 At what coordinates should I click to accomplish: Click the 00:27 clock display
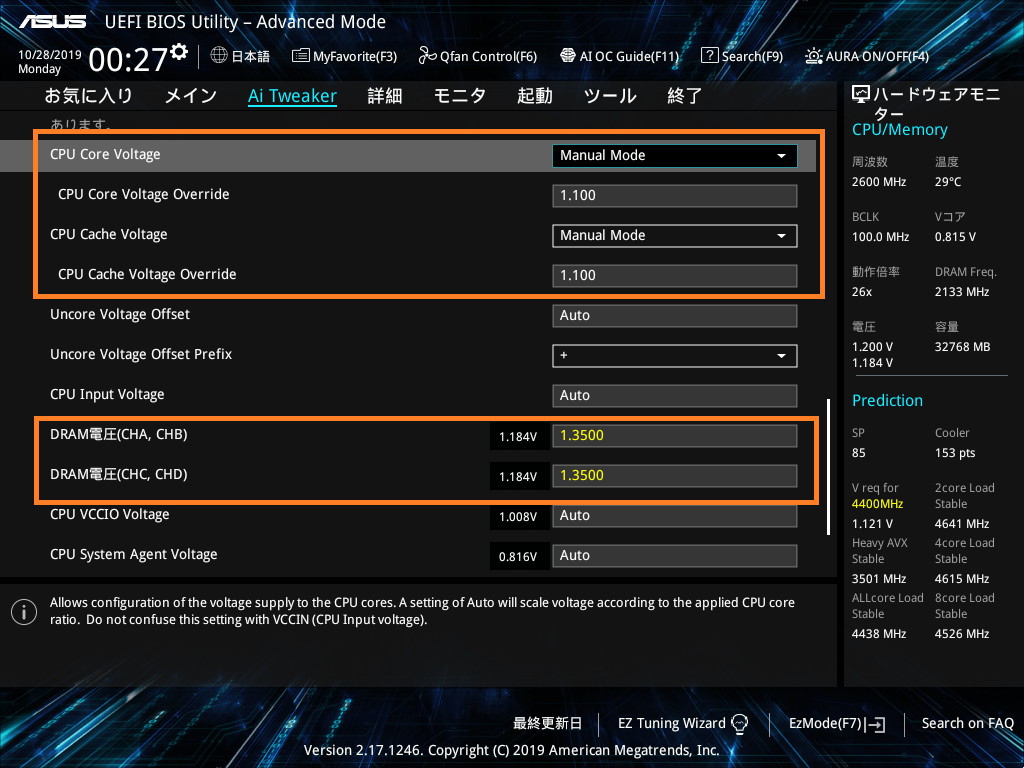pos(128,59)
